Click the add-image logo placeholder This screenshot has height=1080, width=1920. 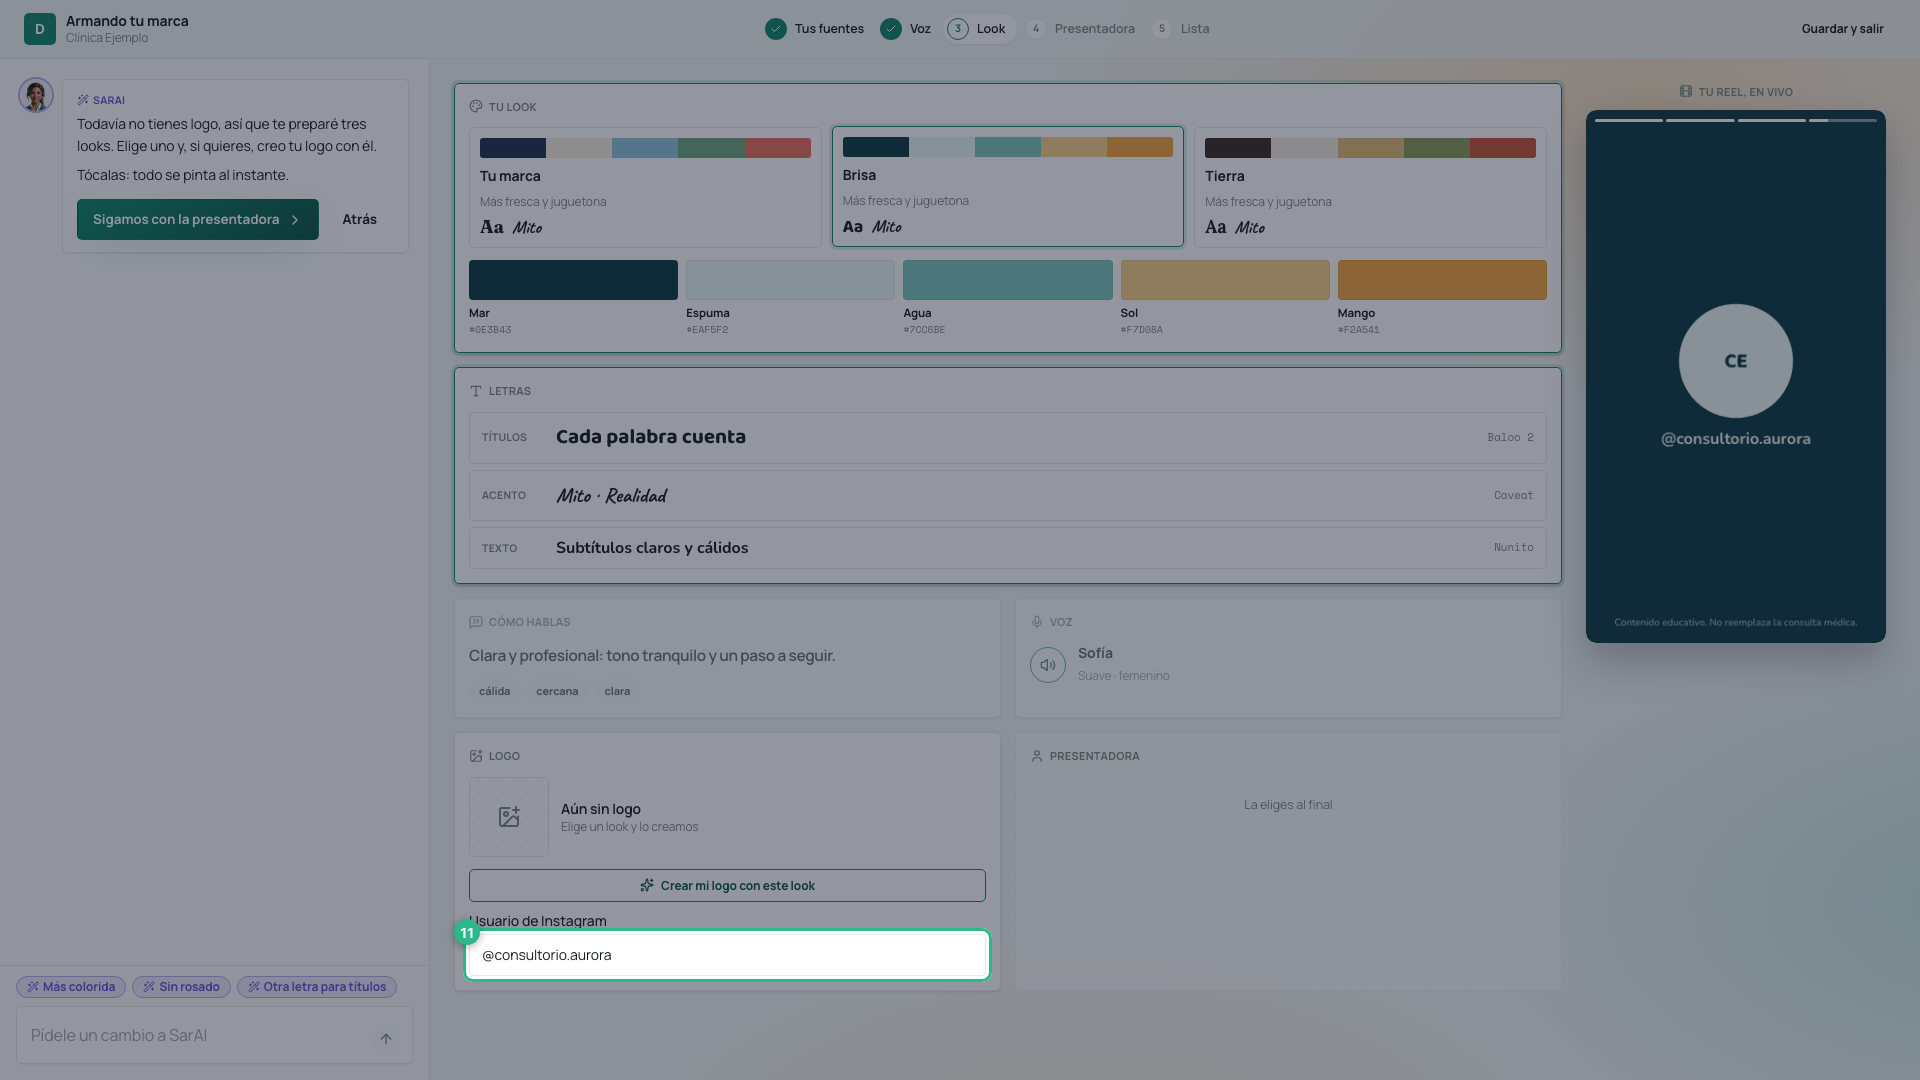point(509,817)
